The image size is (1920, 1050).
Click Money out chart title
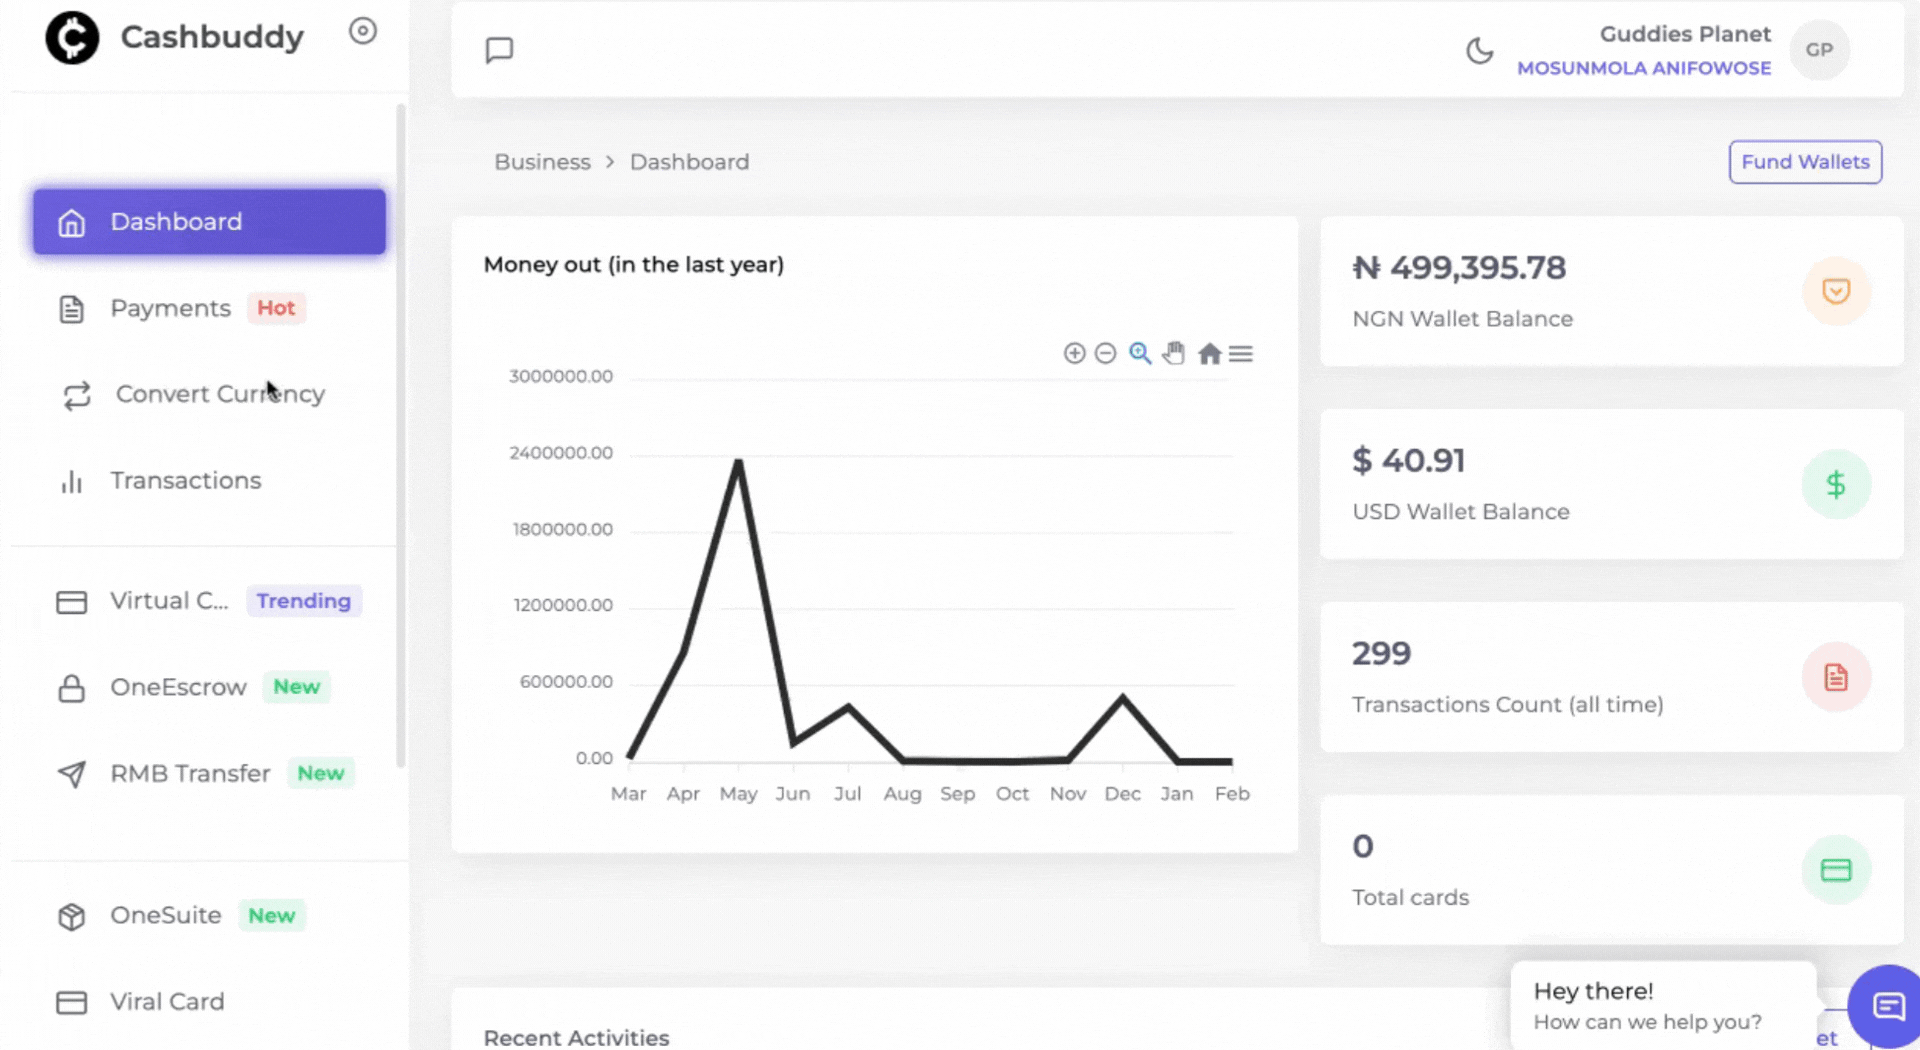[x=633, y=265]
